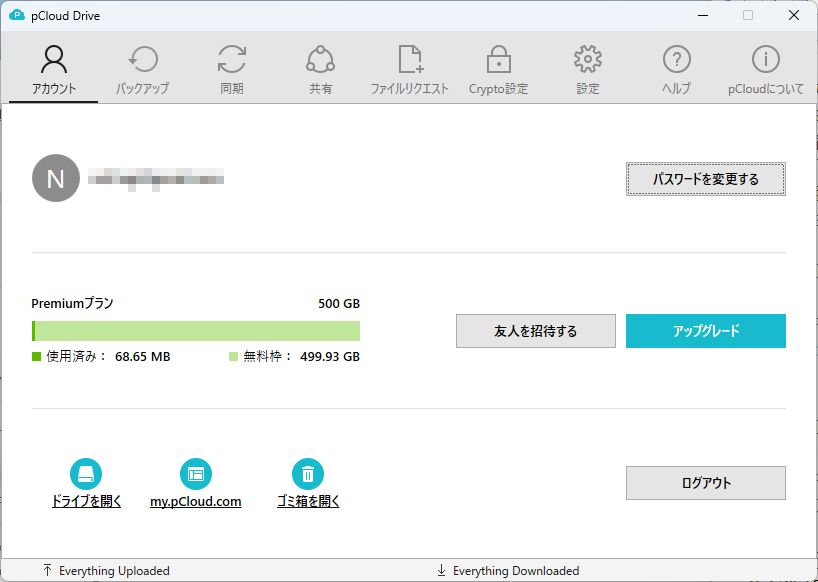Screen dimensions: 818x582
Task: Open Crypto設定 tab
Action: (498, 69)
